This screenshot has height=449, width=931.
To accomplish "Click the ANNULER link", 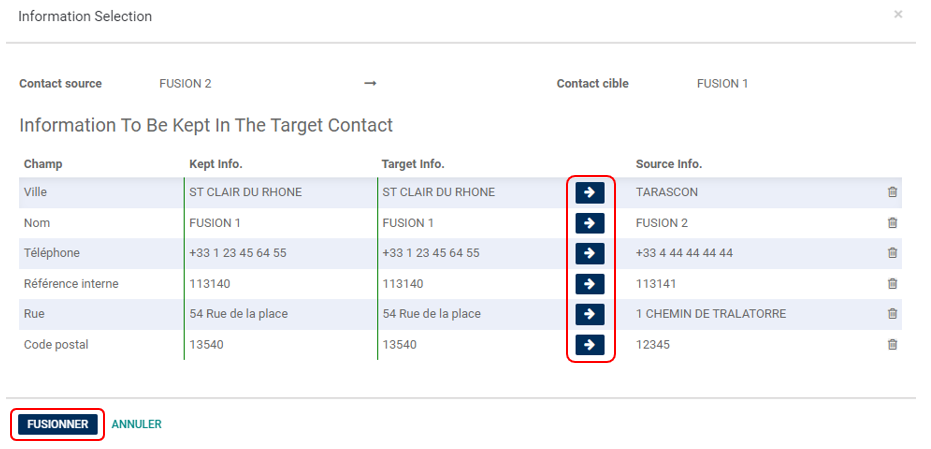I will 136,424.
